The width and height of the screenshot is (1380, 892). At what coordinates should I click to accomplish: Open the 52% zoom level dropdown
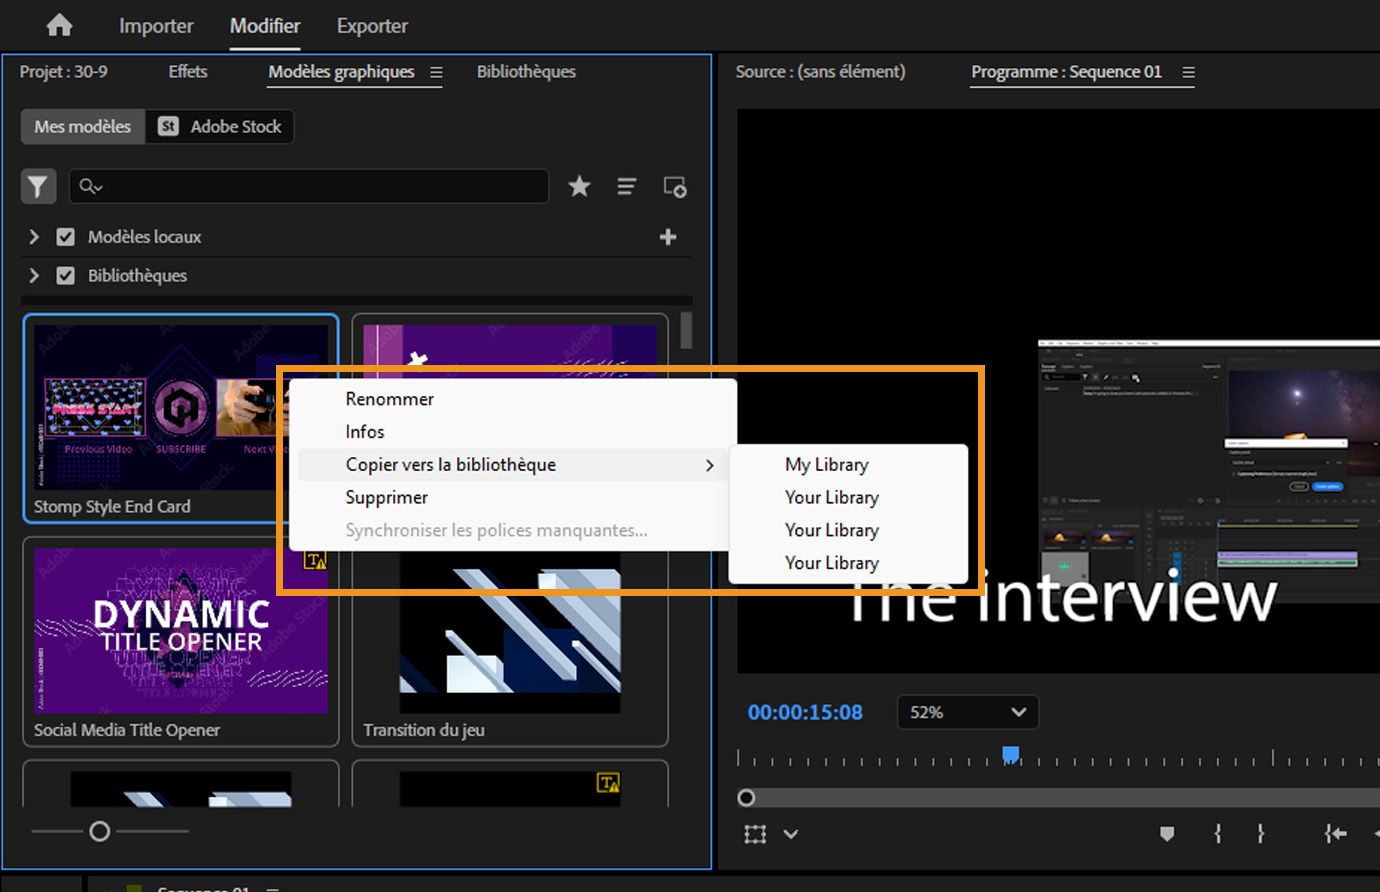(967, 712)
